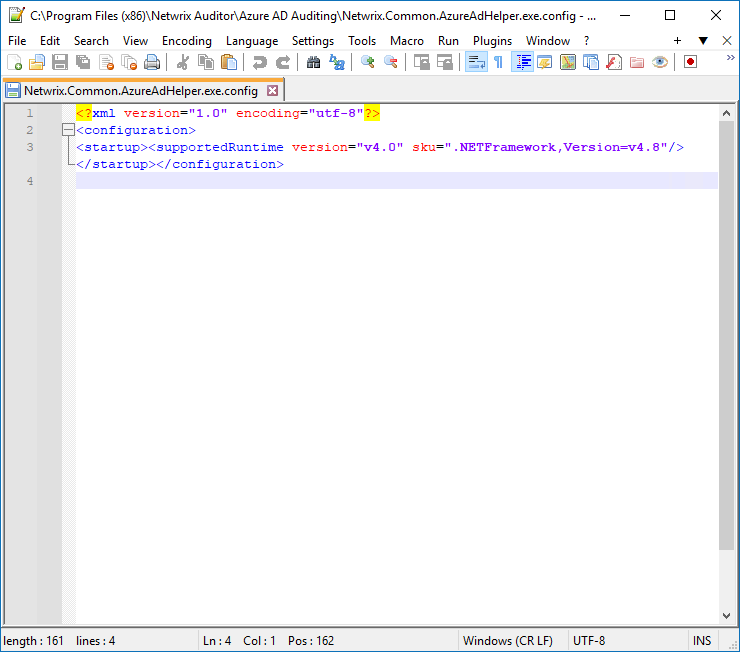Start macro recording with red dot icon
Screen dimensions: 740x652
click(x=690, y=62)
